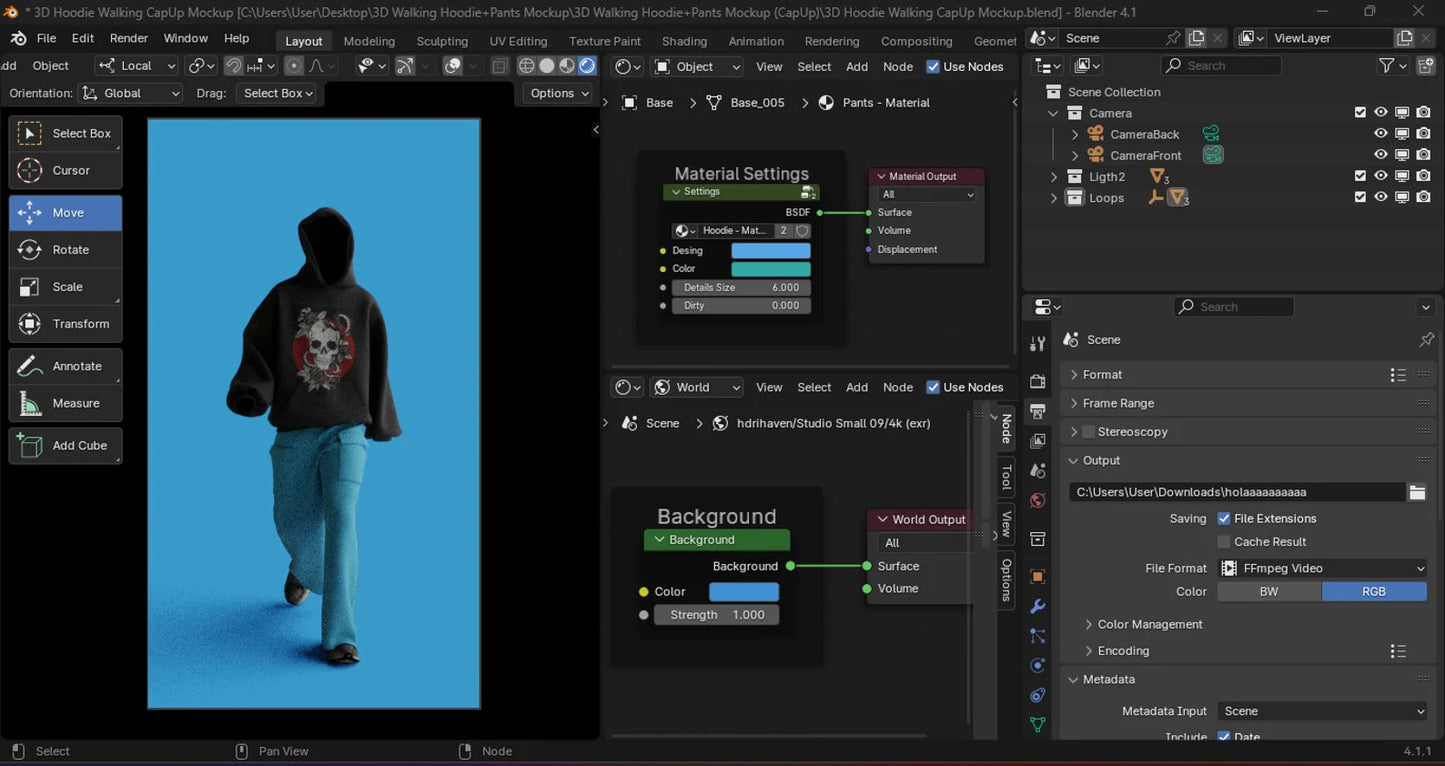Open the Transform tool
Image resolution: width=1445 pixels, height=766 pixels.
(66, 324)
